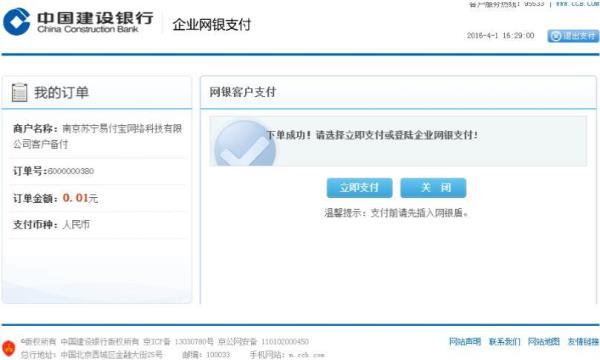600x360 pixels.
Task: Click the 邮编 100033 footer text
Action: 206,355
